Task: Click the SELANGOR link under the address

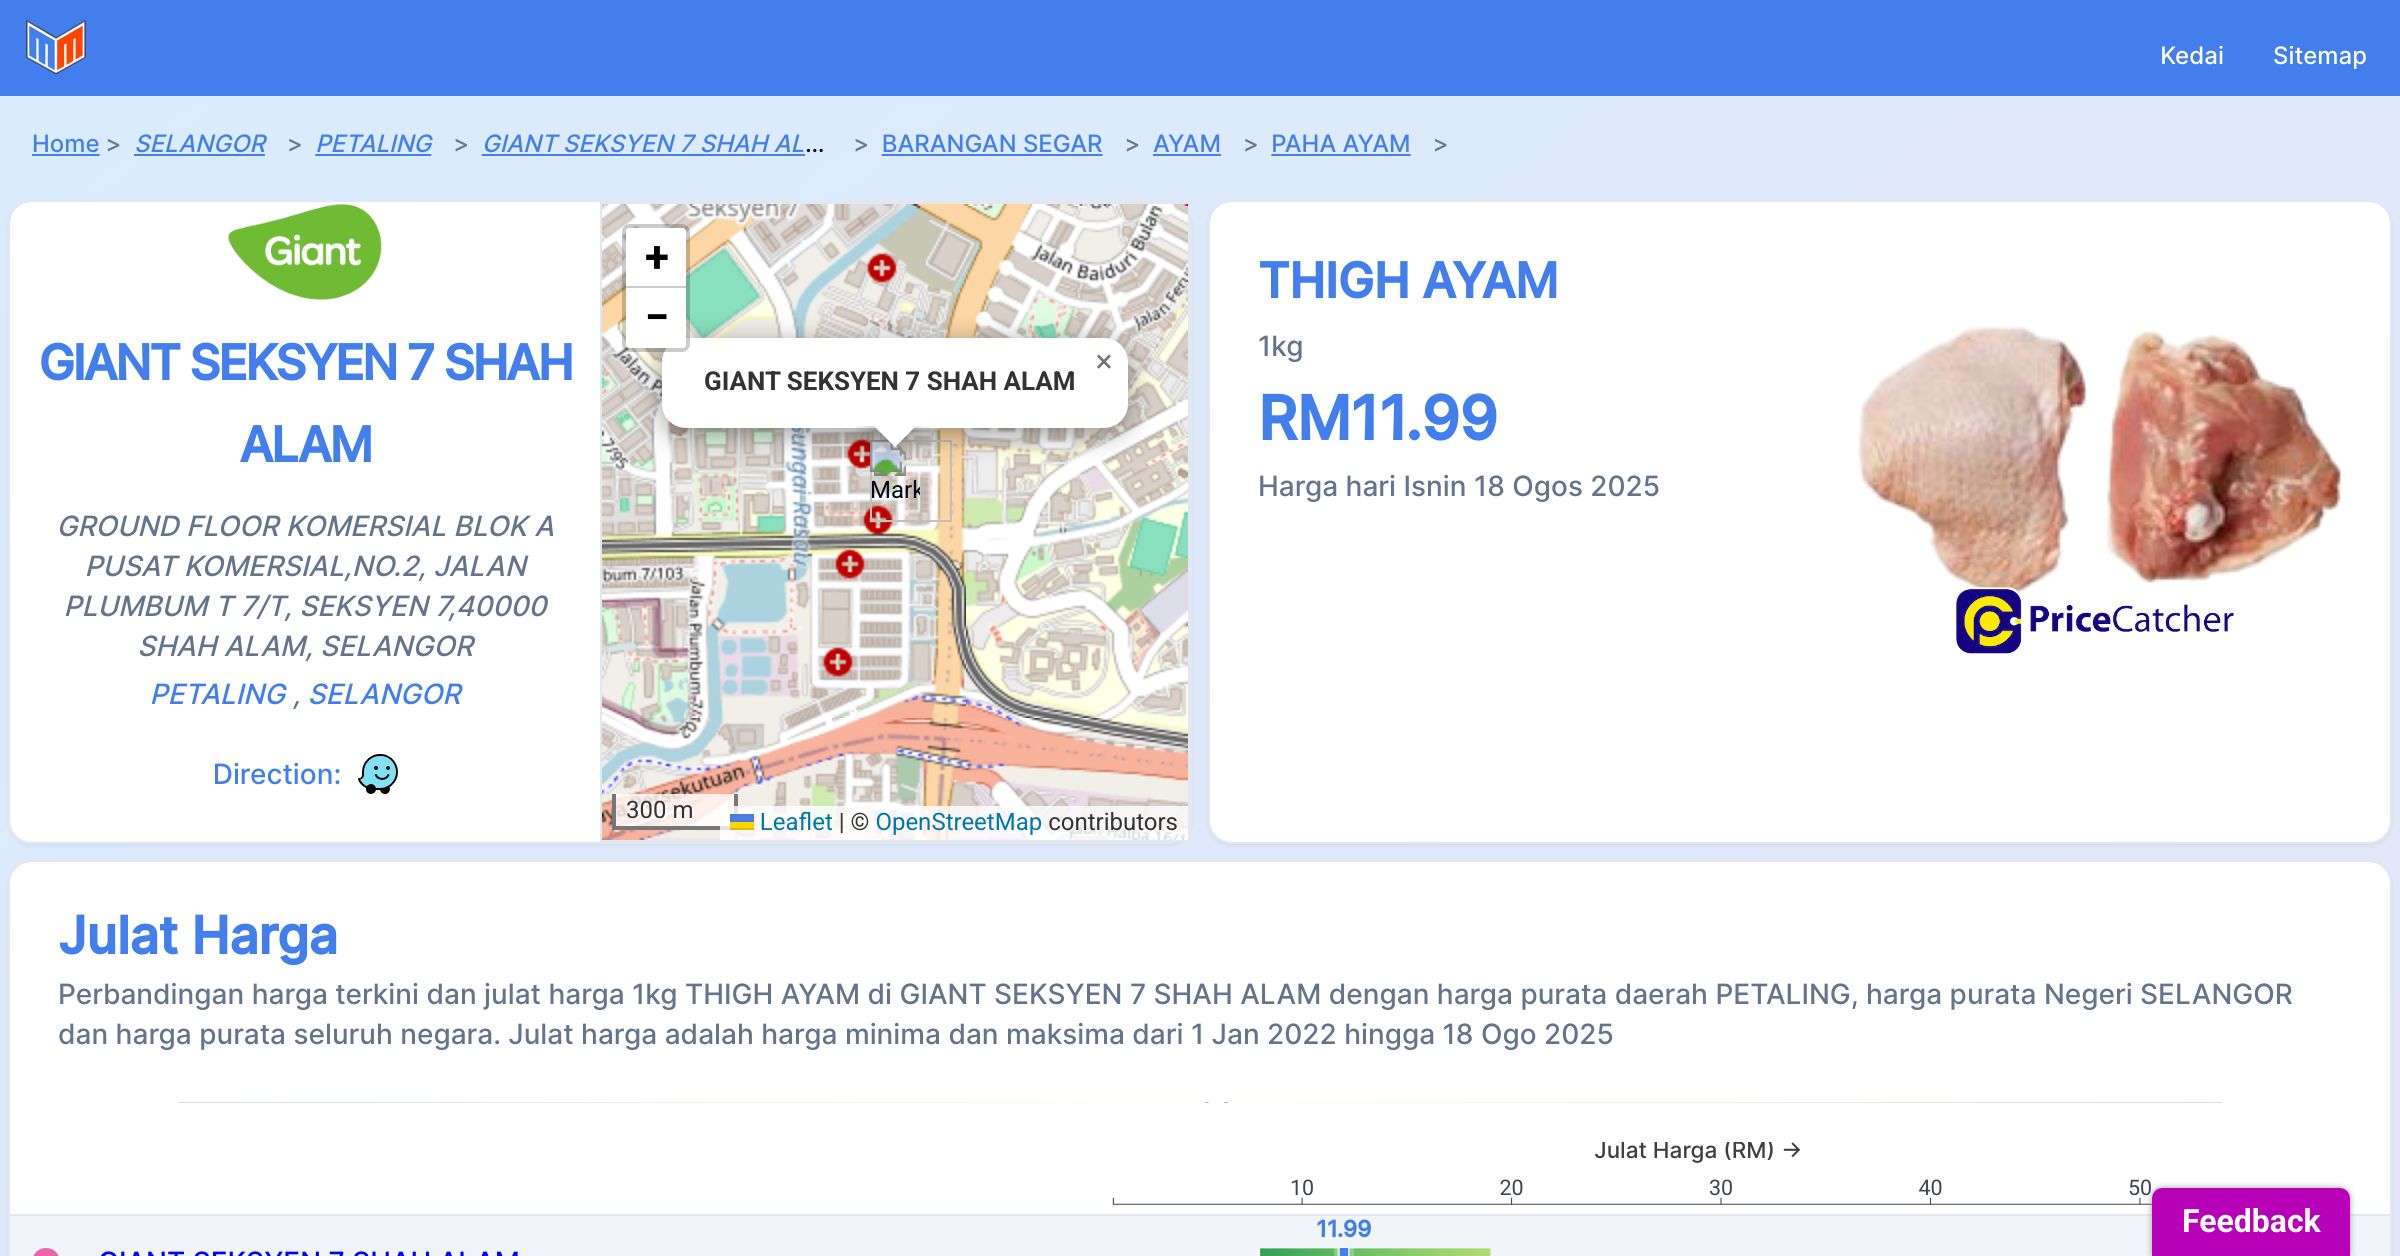Action: coord(385,694)
